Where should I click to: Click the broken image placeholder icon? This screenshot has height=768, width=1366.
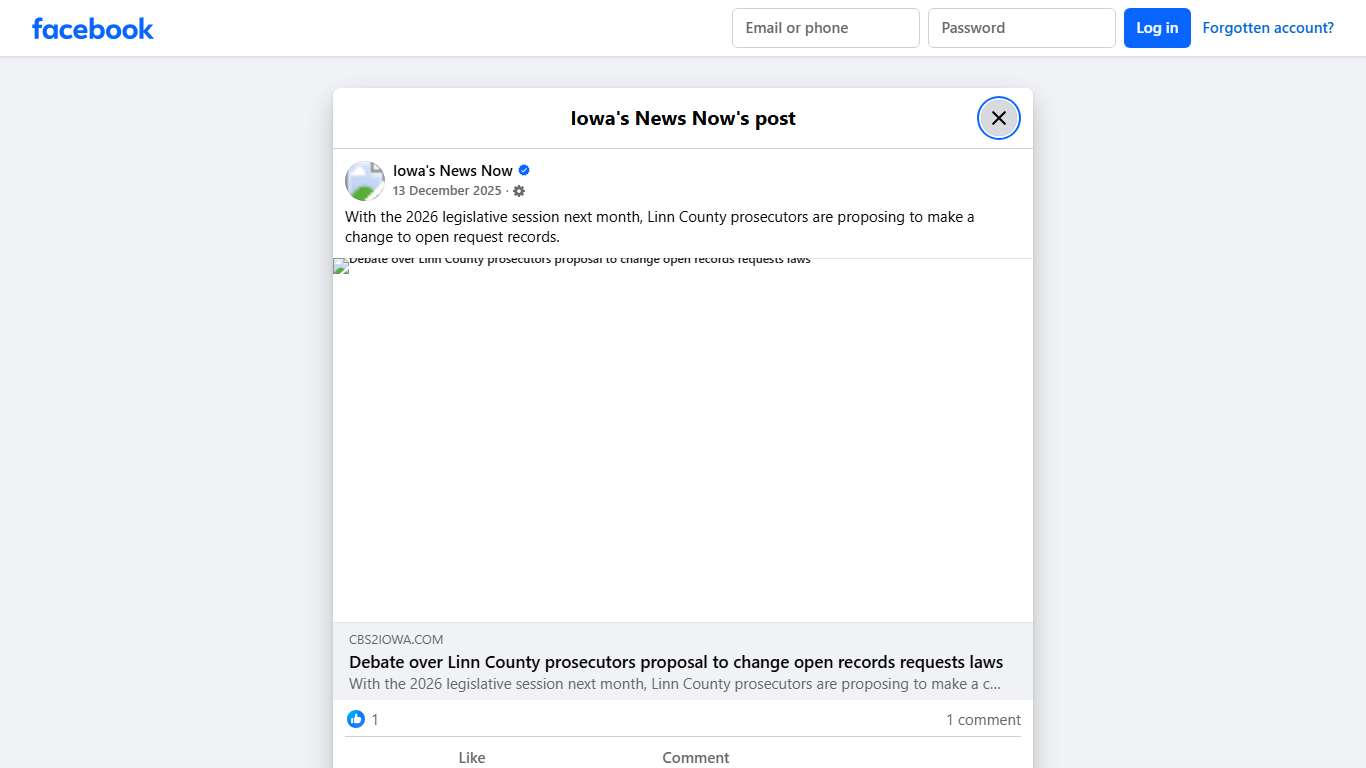coord(339,265)
